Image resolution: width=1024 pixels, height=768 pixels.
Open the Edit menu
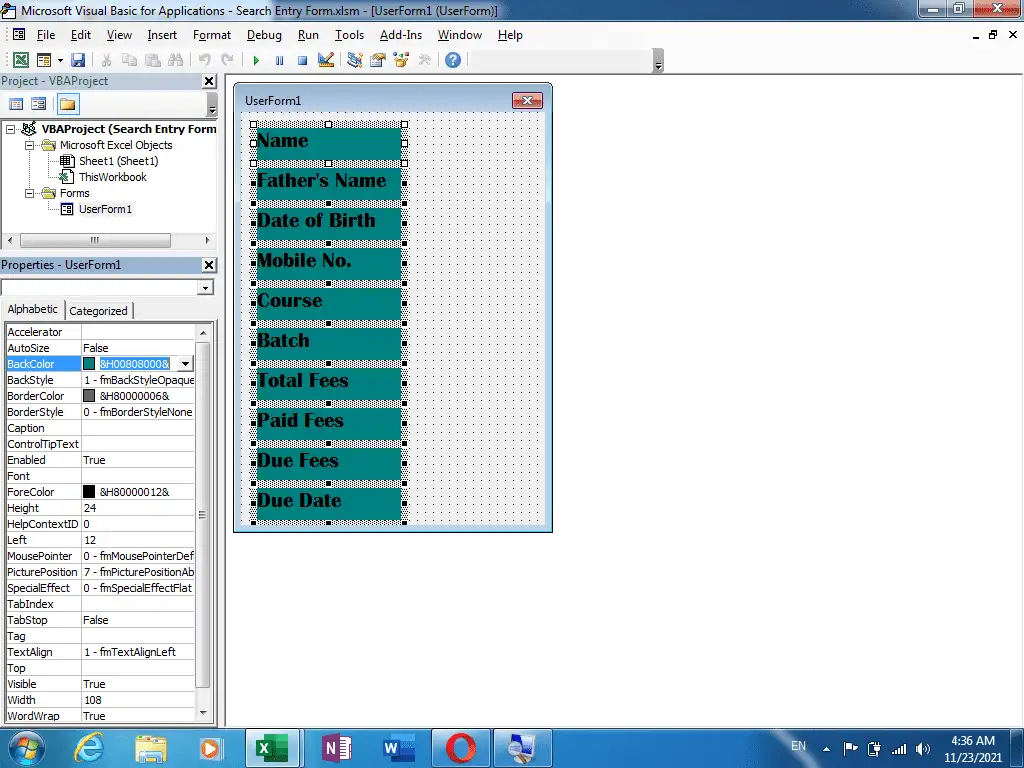pos(81,35)
